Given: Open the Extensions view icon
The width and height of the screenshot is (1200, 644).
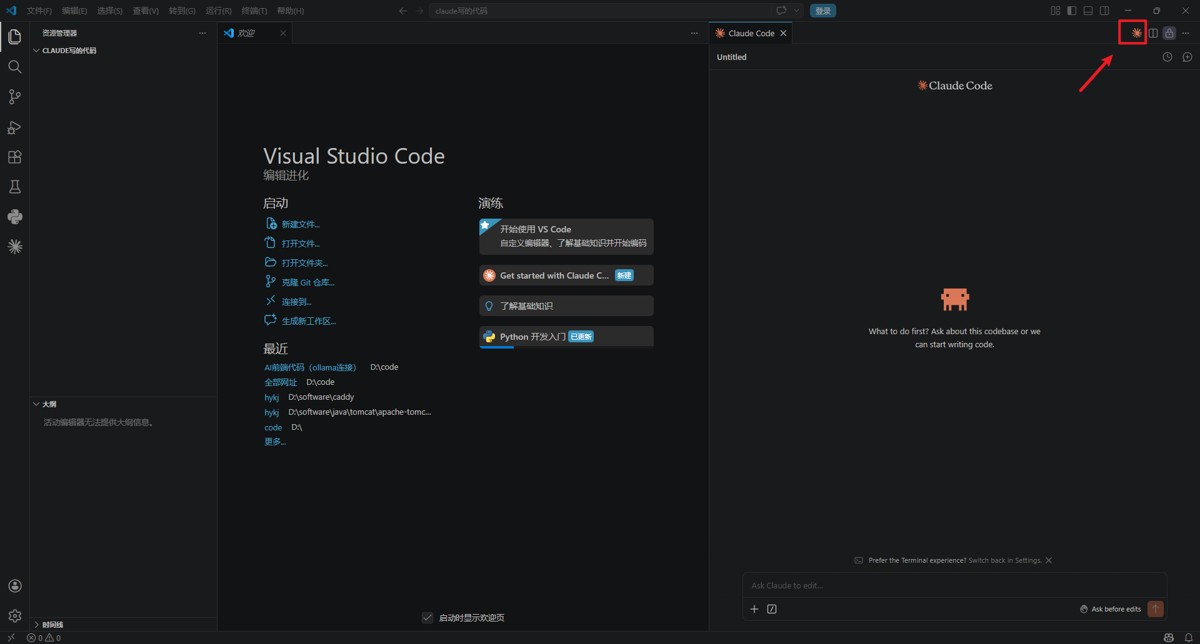Looking at the screenshot, I should pyautogui.click(x=14, y=157).
